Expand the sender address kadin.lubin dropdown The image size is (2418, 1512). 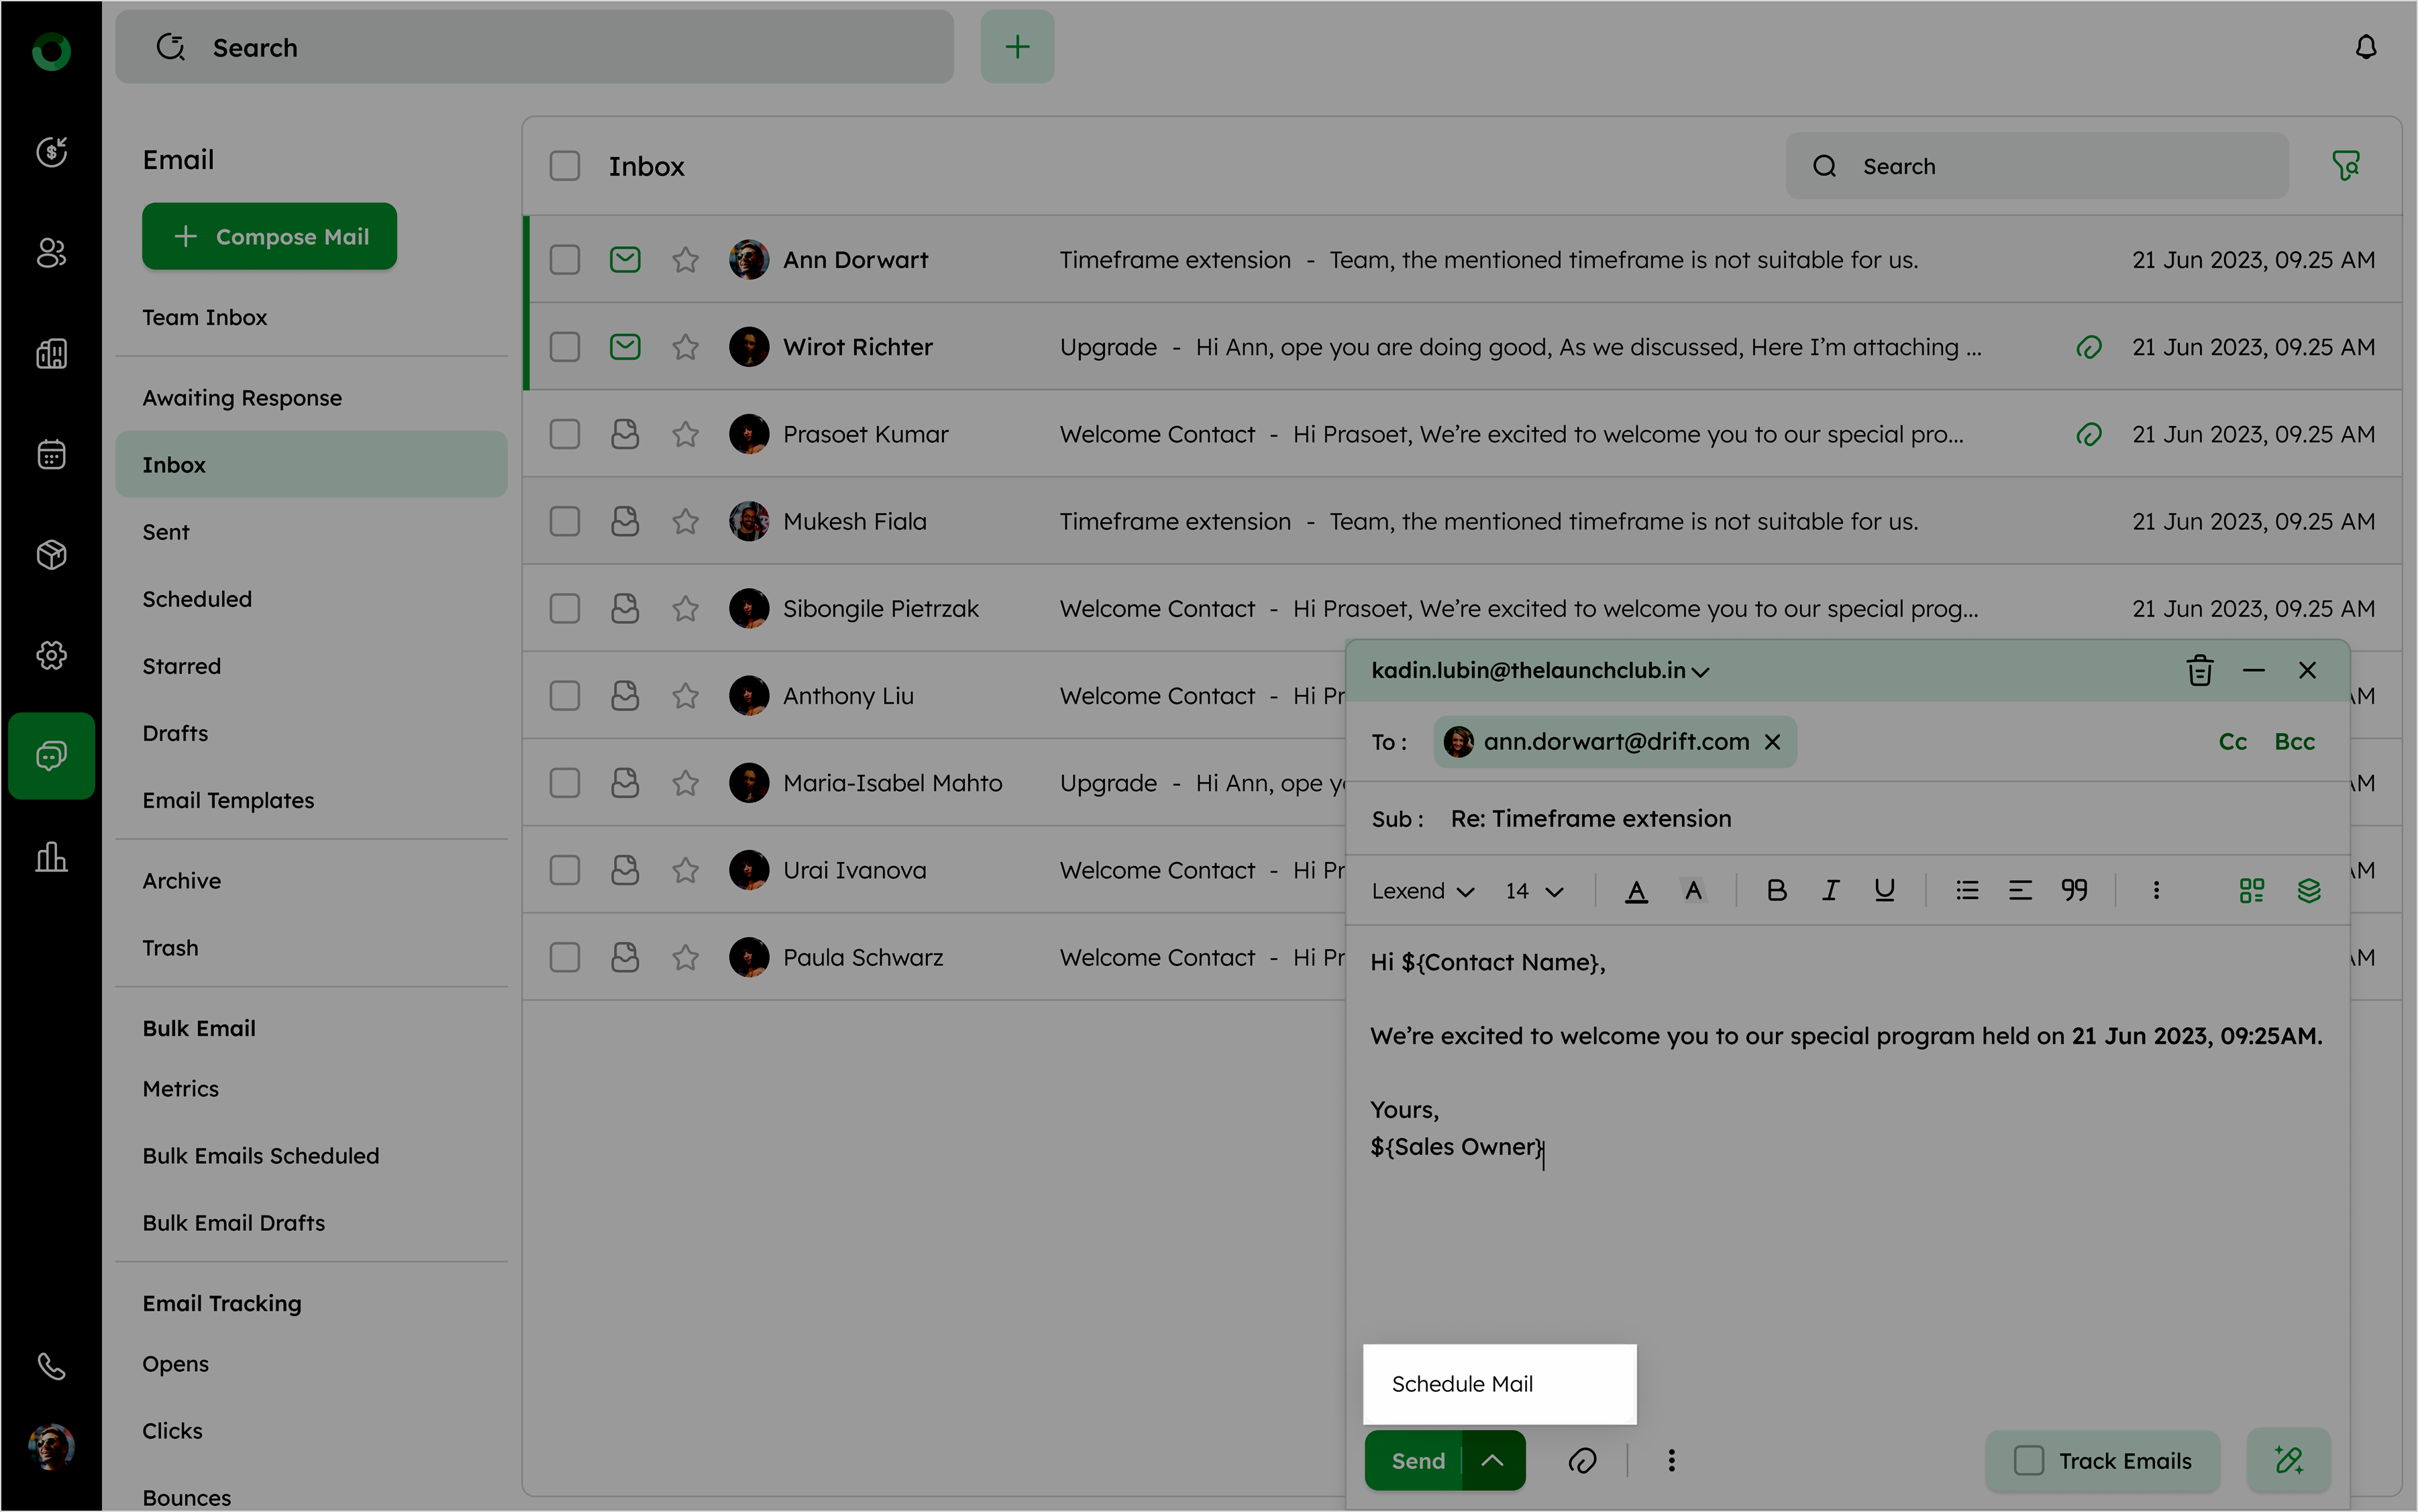[1700, 672]
